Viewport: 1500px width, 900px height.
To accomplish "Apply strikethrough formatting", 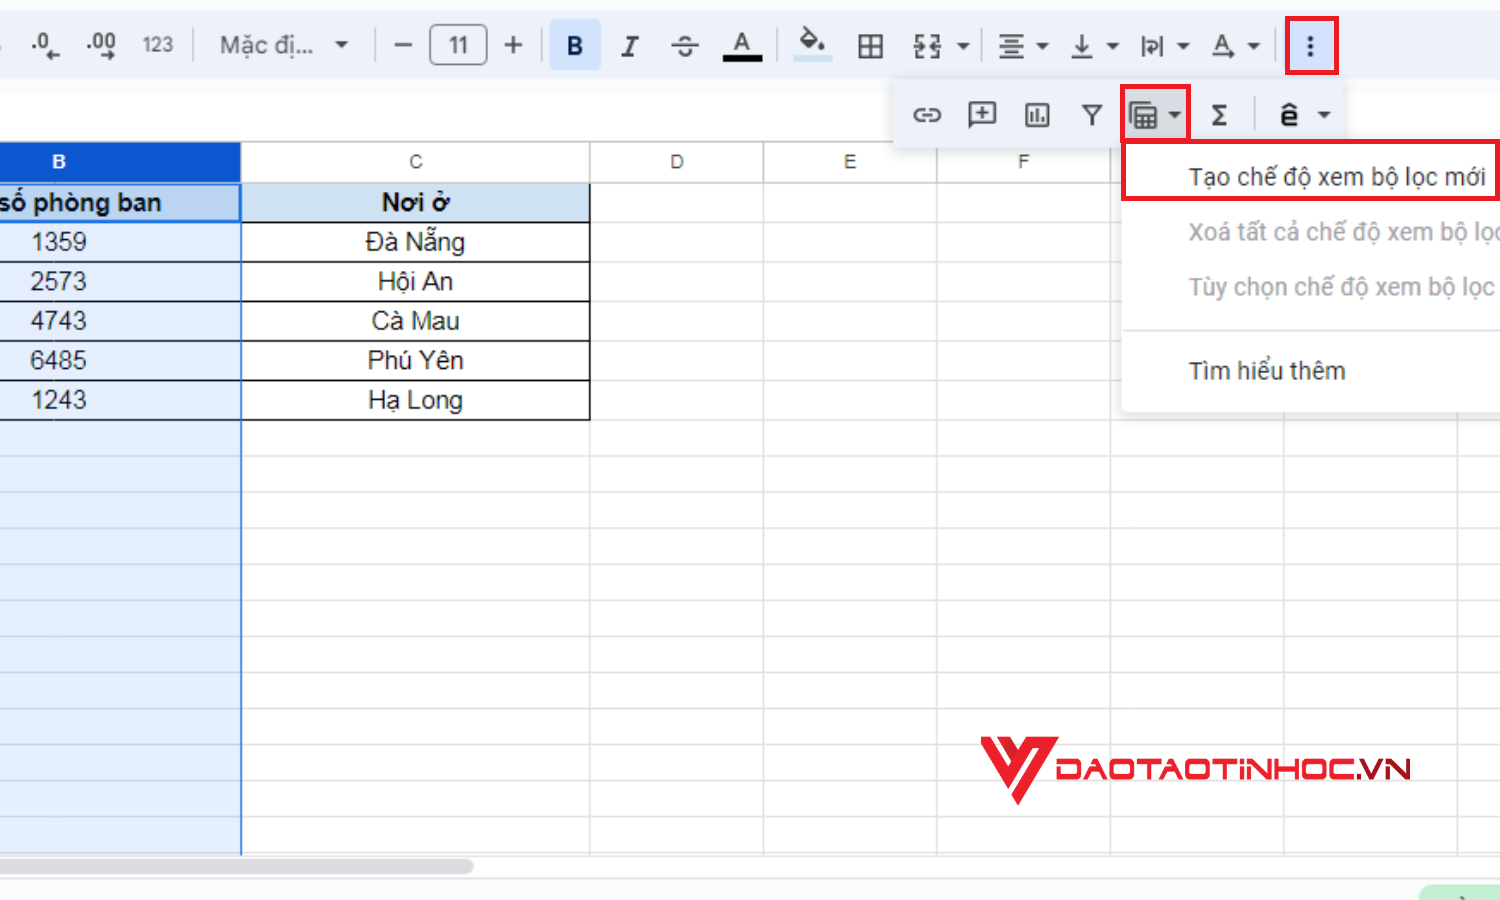I will (x=686, y=45).
